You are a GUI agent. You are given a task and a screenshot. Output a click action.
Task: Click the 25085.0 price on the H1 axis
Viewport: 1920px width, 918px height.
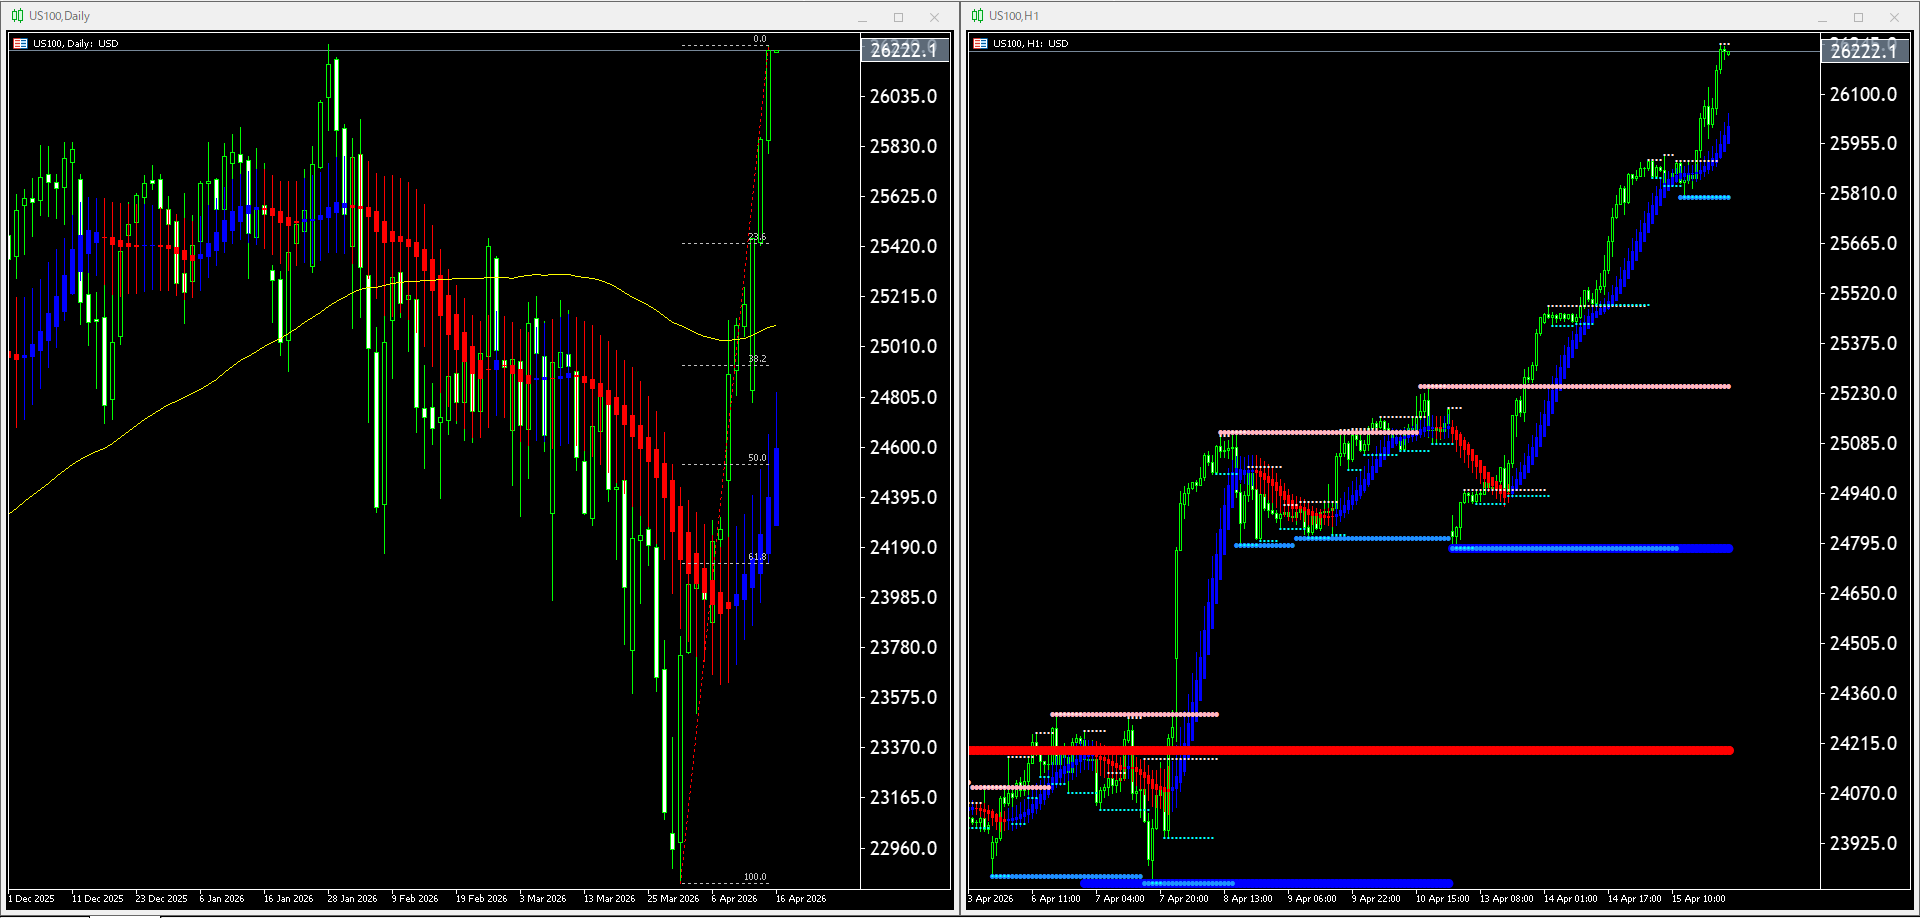click(x=1863, y=443)
